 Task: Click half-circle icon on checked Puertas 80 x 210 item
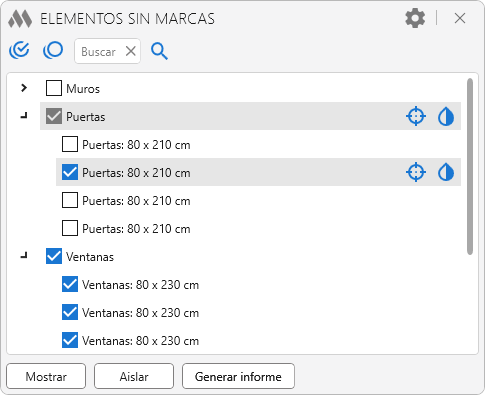pyautogui.click(x=446, y=173)
